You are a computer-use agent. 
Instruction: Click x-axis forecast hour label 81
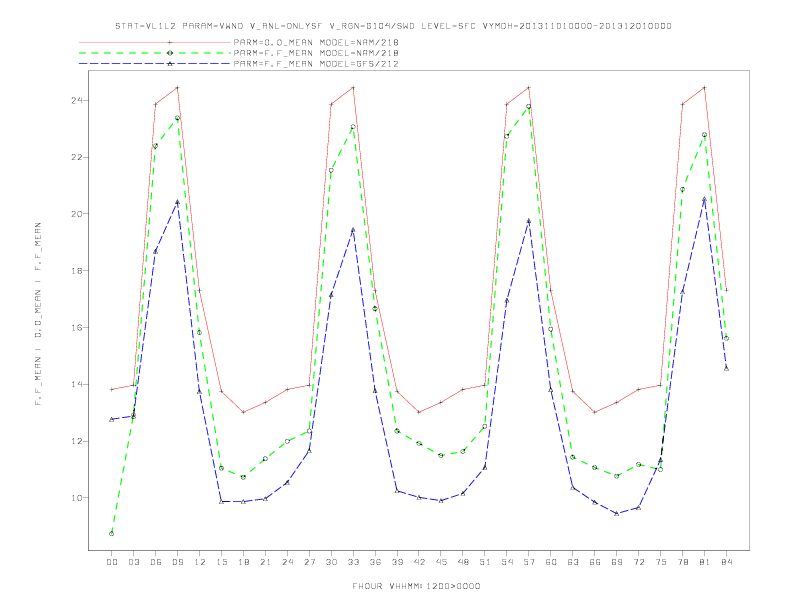click(x=705, y=562)
